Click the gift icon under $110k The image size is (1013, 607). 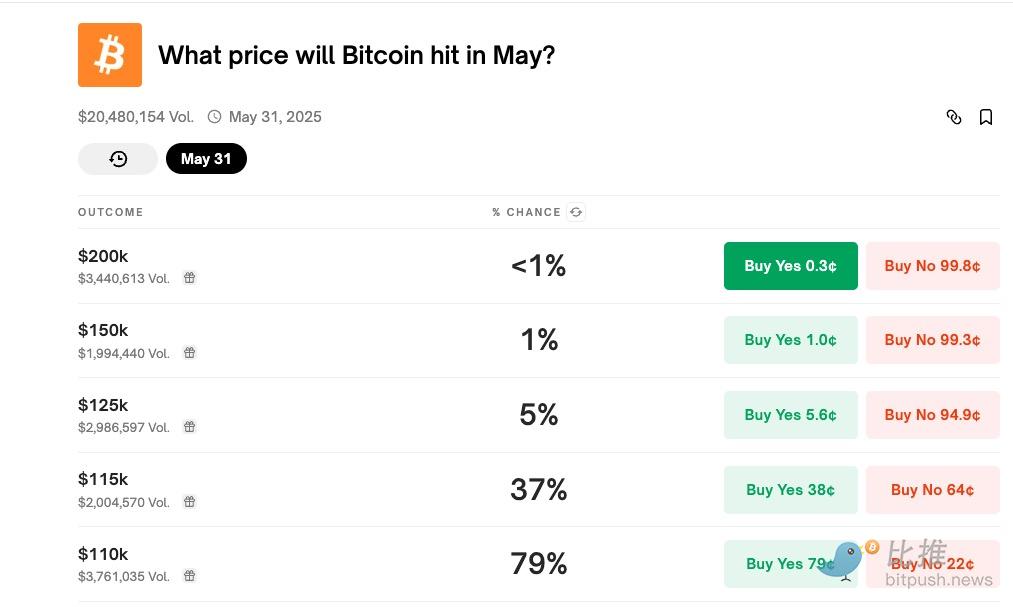(190, 576)
